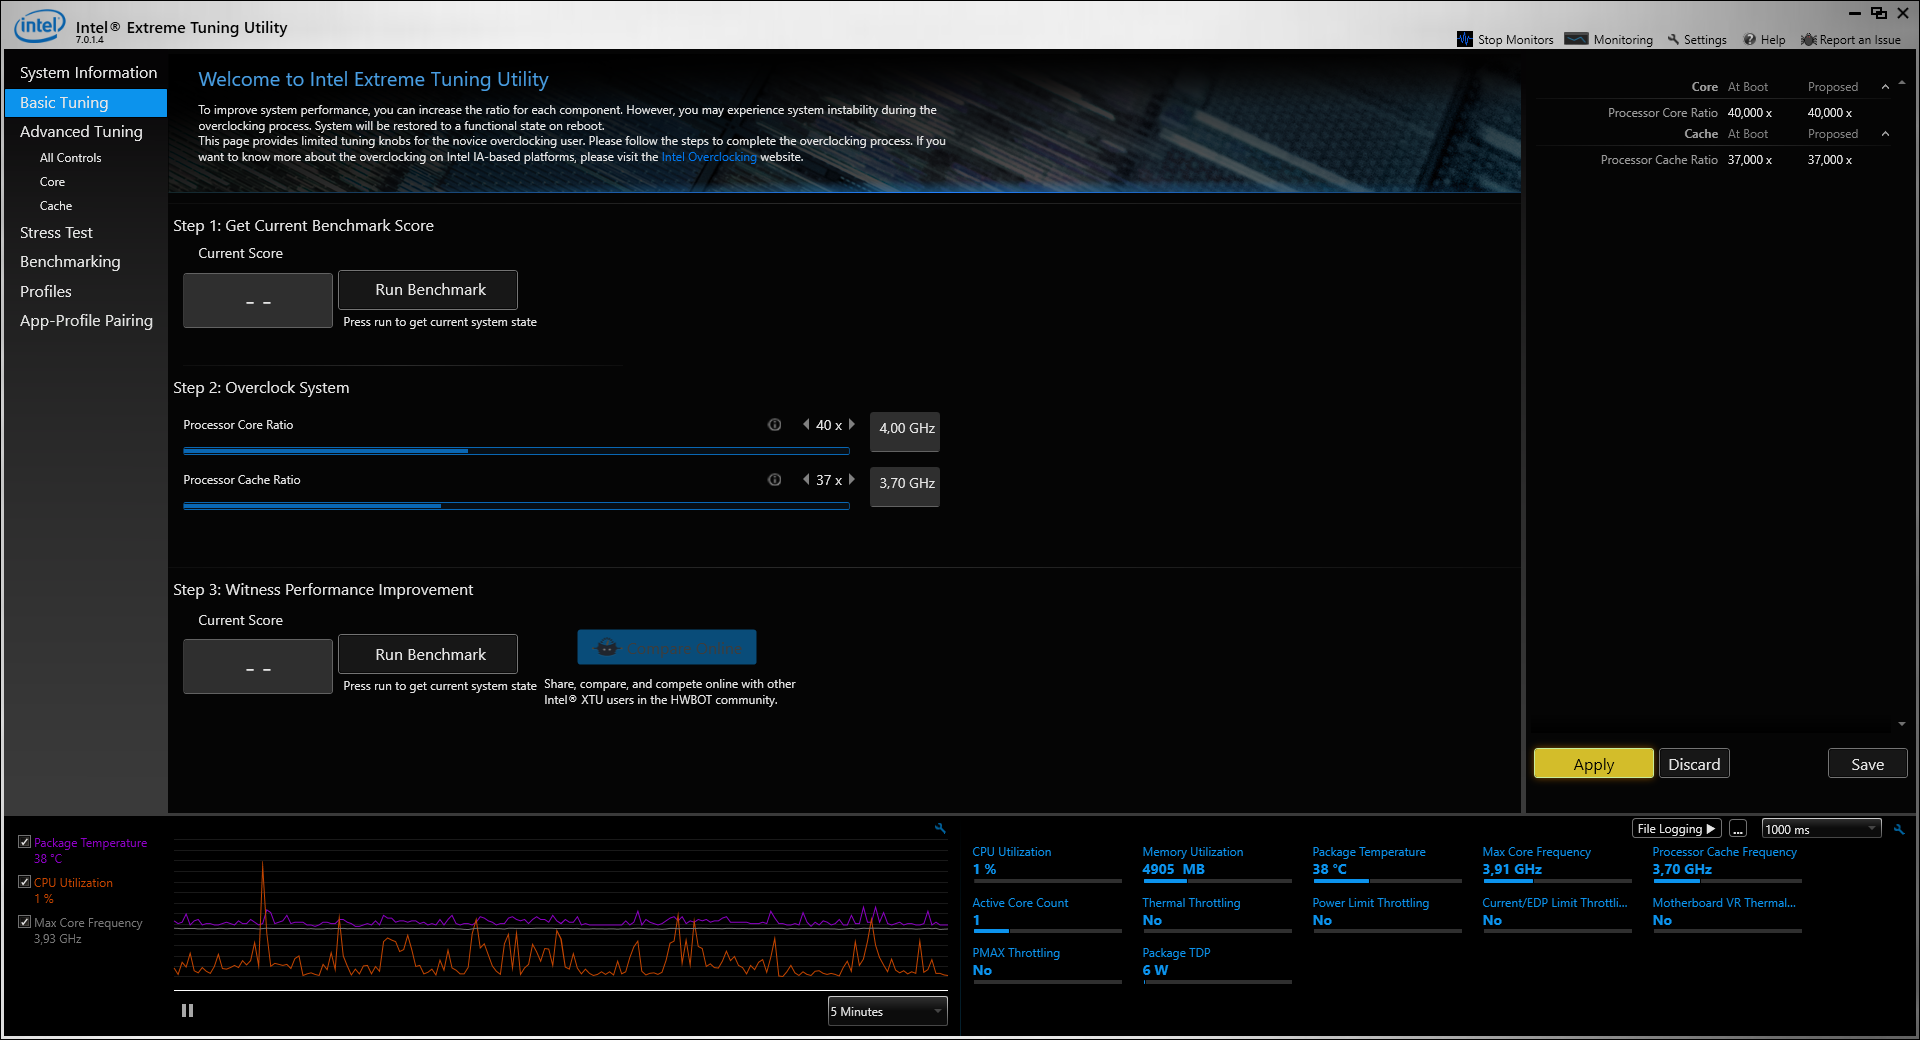Image resolution: width=1920 pixels, height=1040 pixels.
Task: Disable Max Core Frequency checkbox
Action: [25, 922]
